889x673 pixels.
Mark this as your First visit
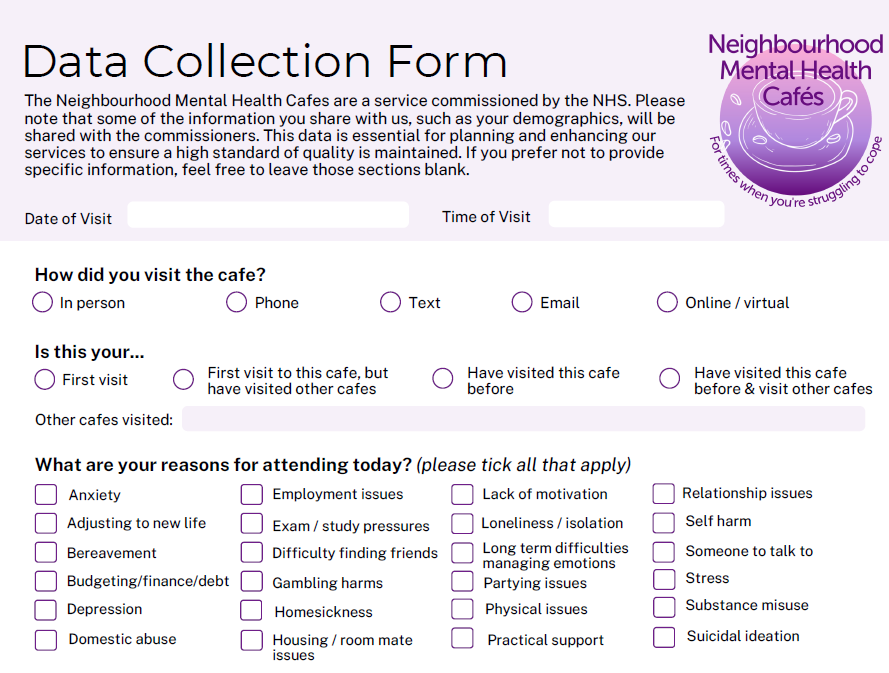click(x=44, y=380)
